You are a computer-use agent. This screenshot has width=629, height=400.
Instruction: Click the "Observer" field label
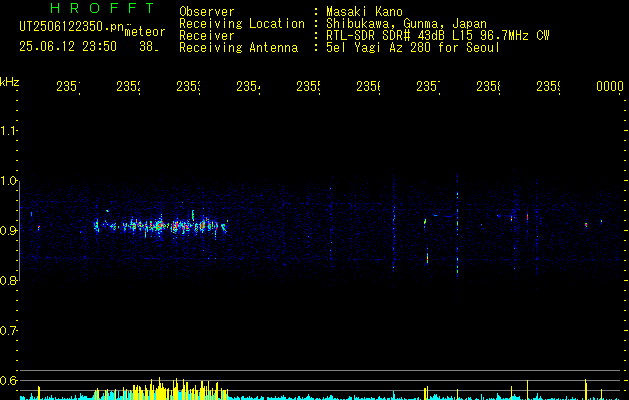(207, 12)
